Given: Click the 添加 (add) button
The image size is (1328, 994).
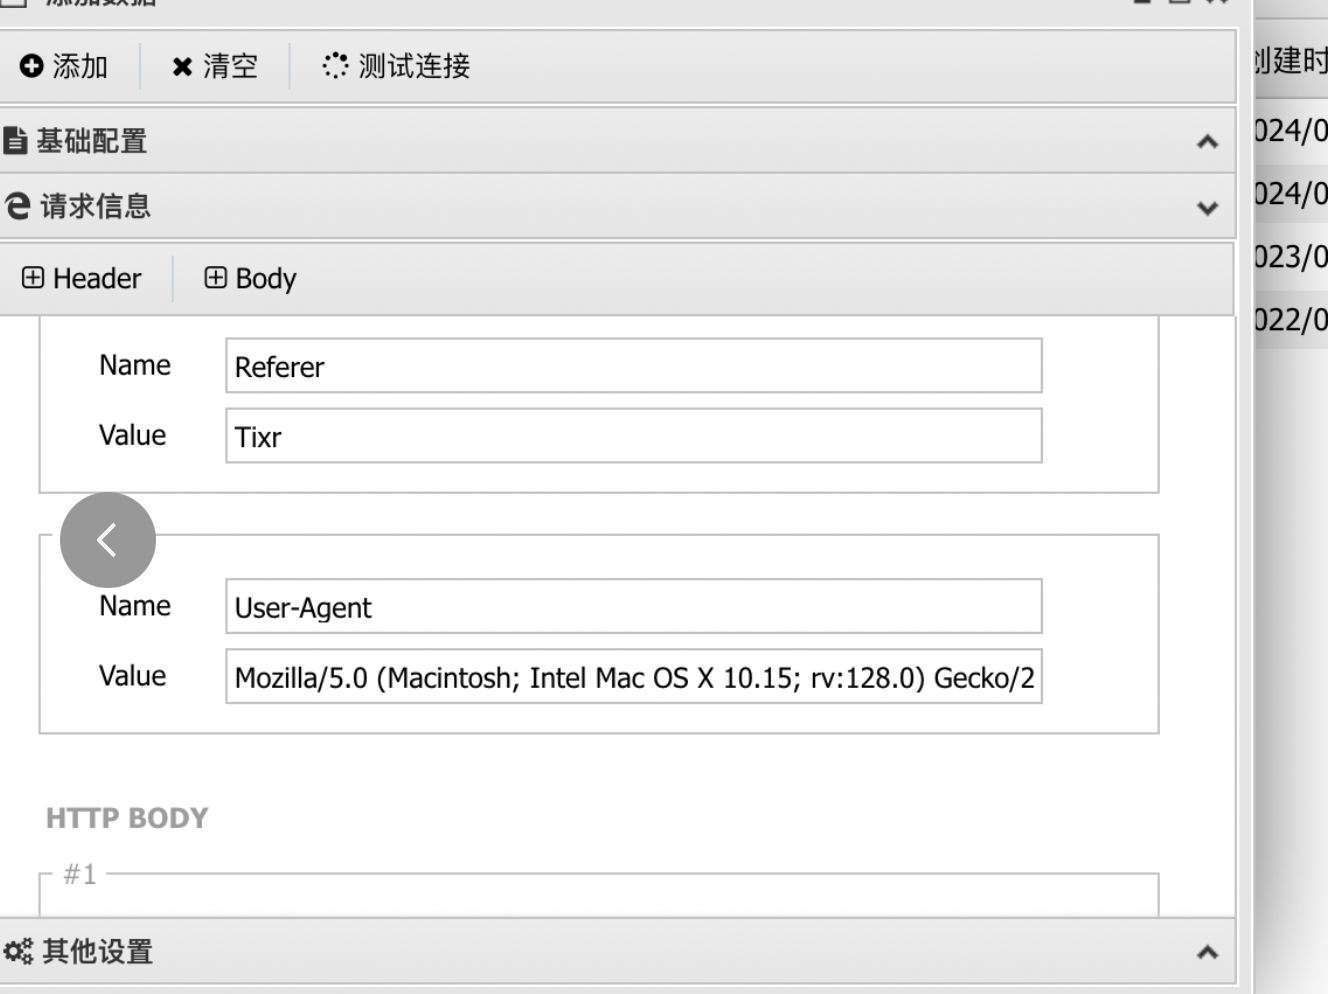Looking at the screenshot, I should pos(64,66).
